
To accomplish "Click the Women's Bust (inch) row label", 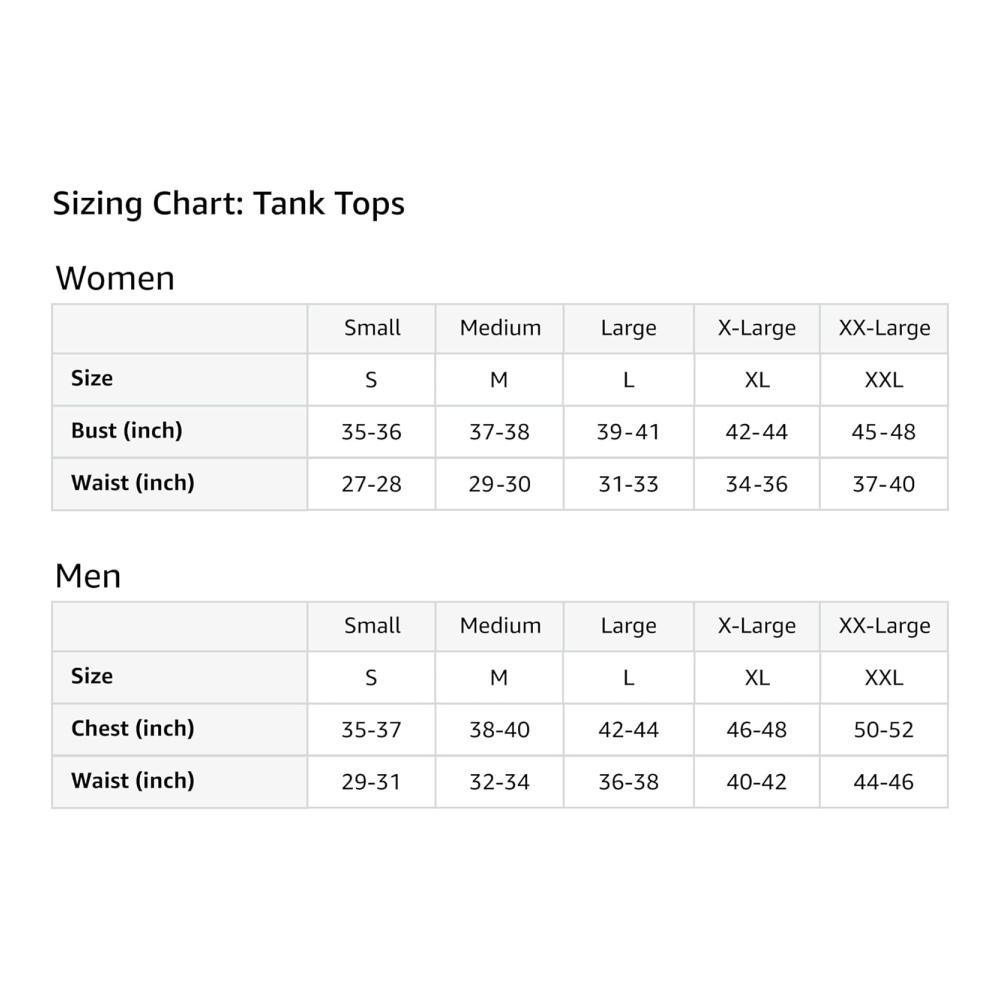I will (126, 431).
